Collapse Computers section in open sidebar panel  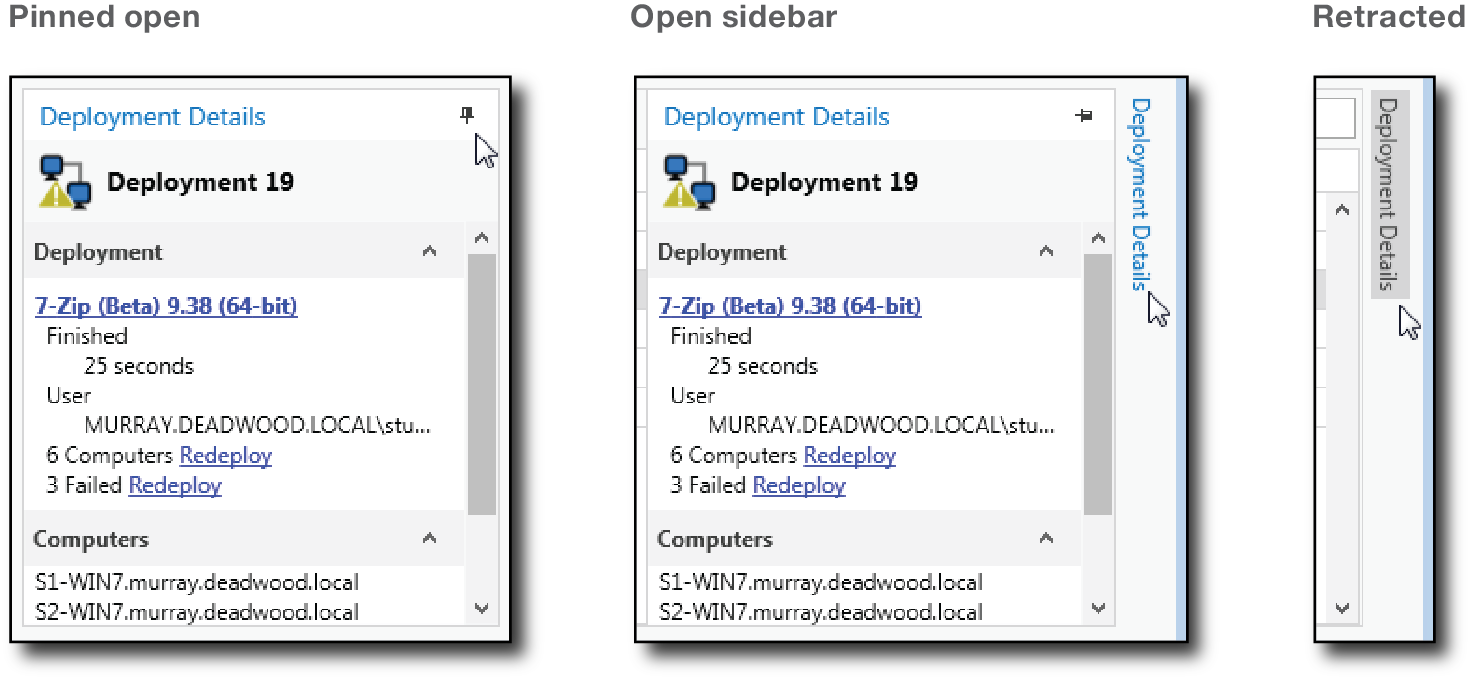click(1046, 539)
